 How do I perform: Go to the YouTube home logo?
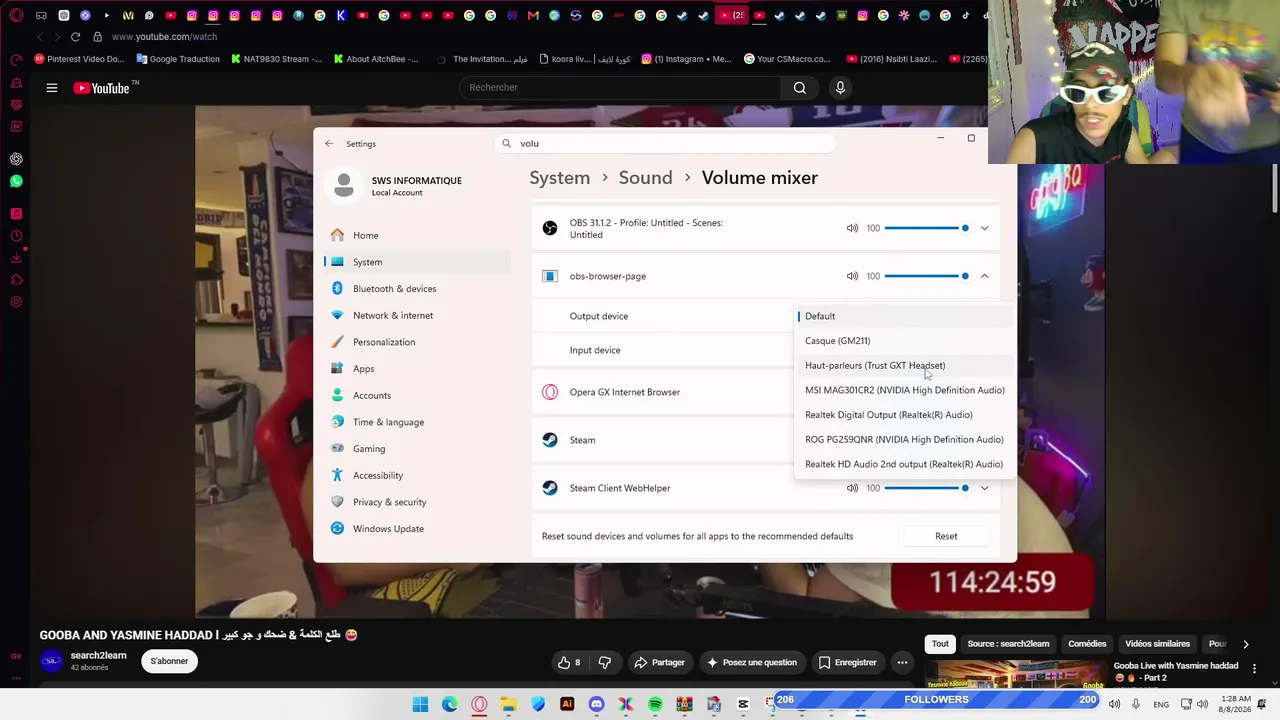pyautogui.click(x=102, y=88)
